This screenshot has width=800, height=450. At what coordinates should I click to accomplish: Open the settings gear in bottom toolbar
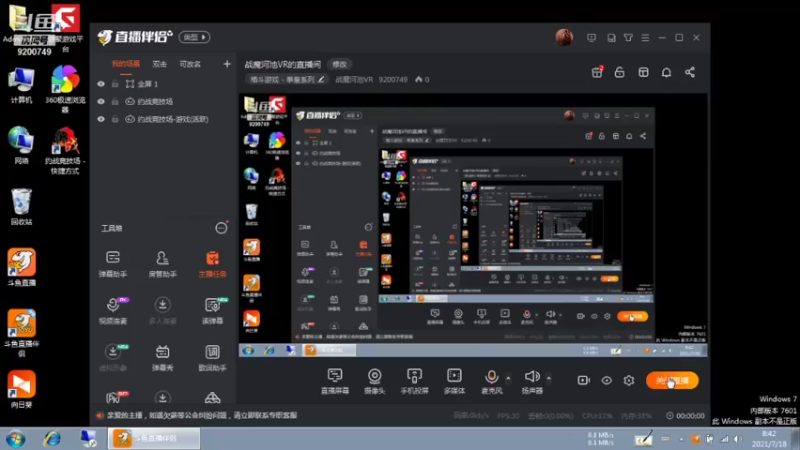(629, 381)
